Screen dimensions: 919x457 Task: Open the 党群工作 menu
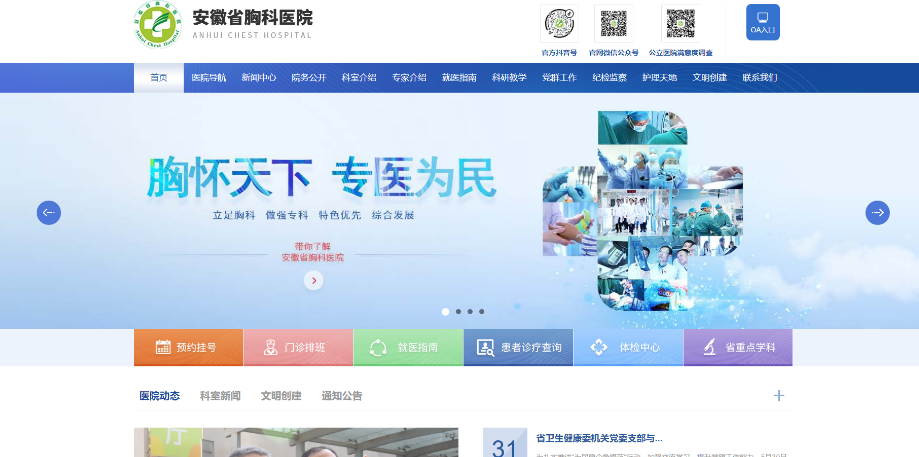[x=559, y=77]
